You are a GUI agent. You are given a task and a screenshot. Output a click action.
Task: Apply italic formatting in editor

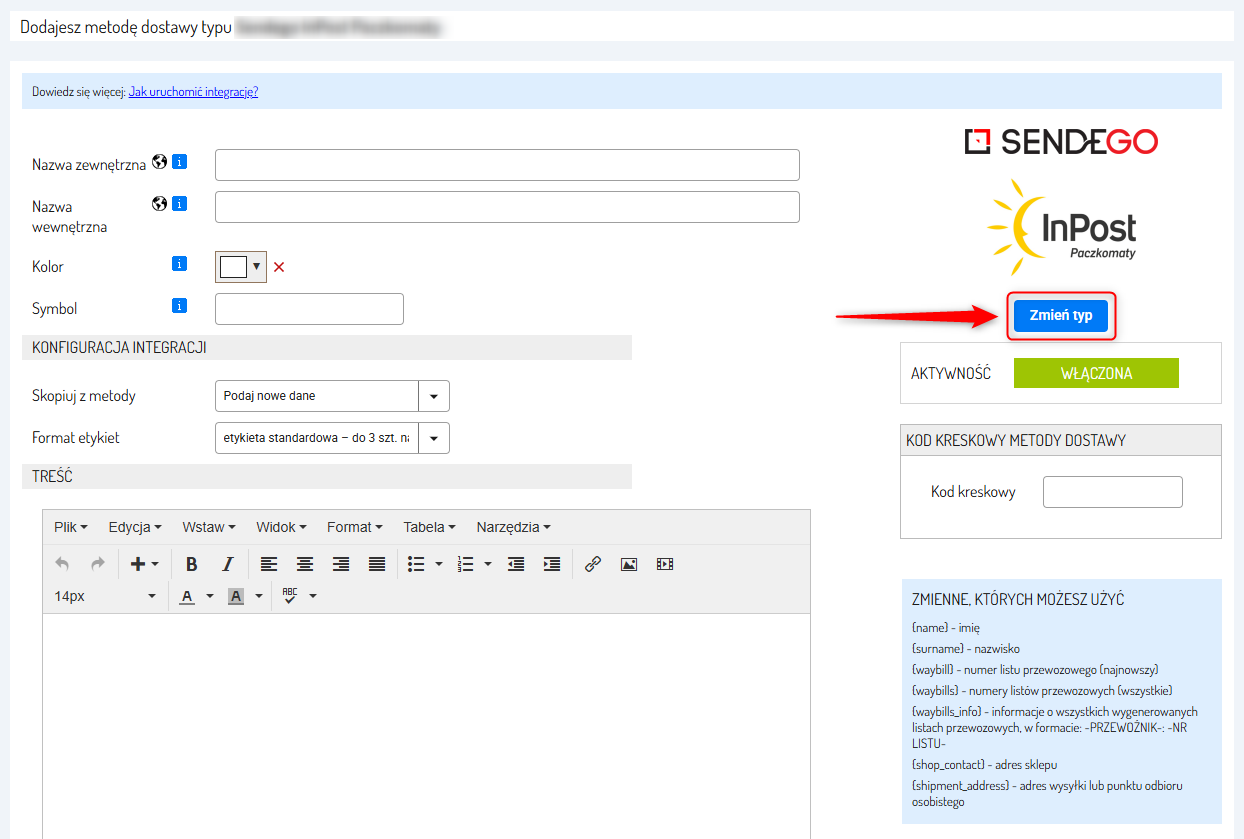coord(227,564)
